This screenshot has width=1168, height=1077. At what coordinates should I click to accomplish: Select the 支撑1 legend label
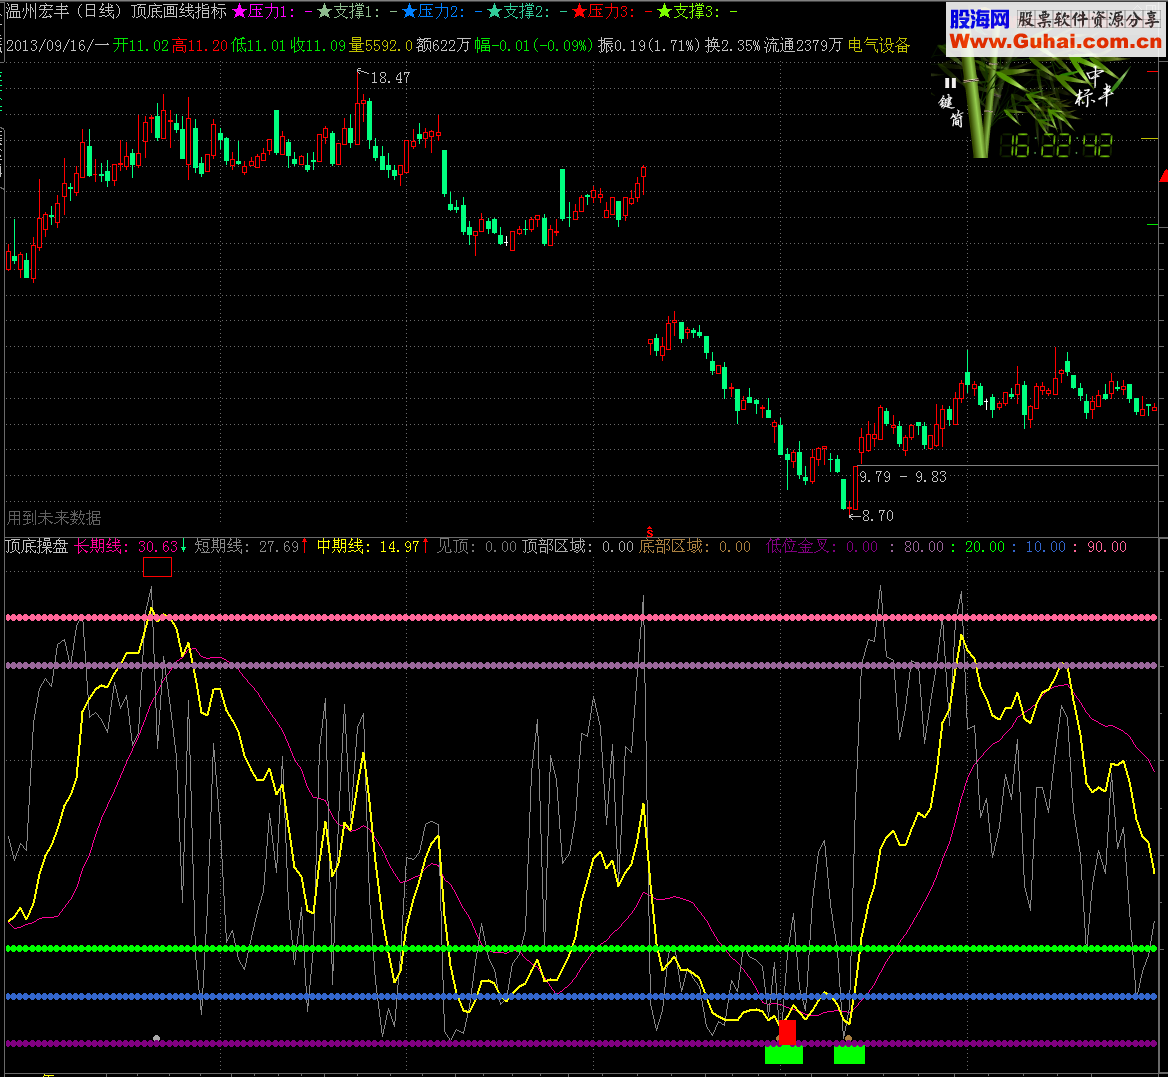coord(349,11)
